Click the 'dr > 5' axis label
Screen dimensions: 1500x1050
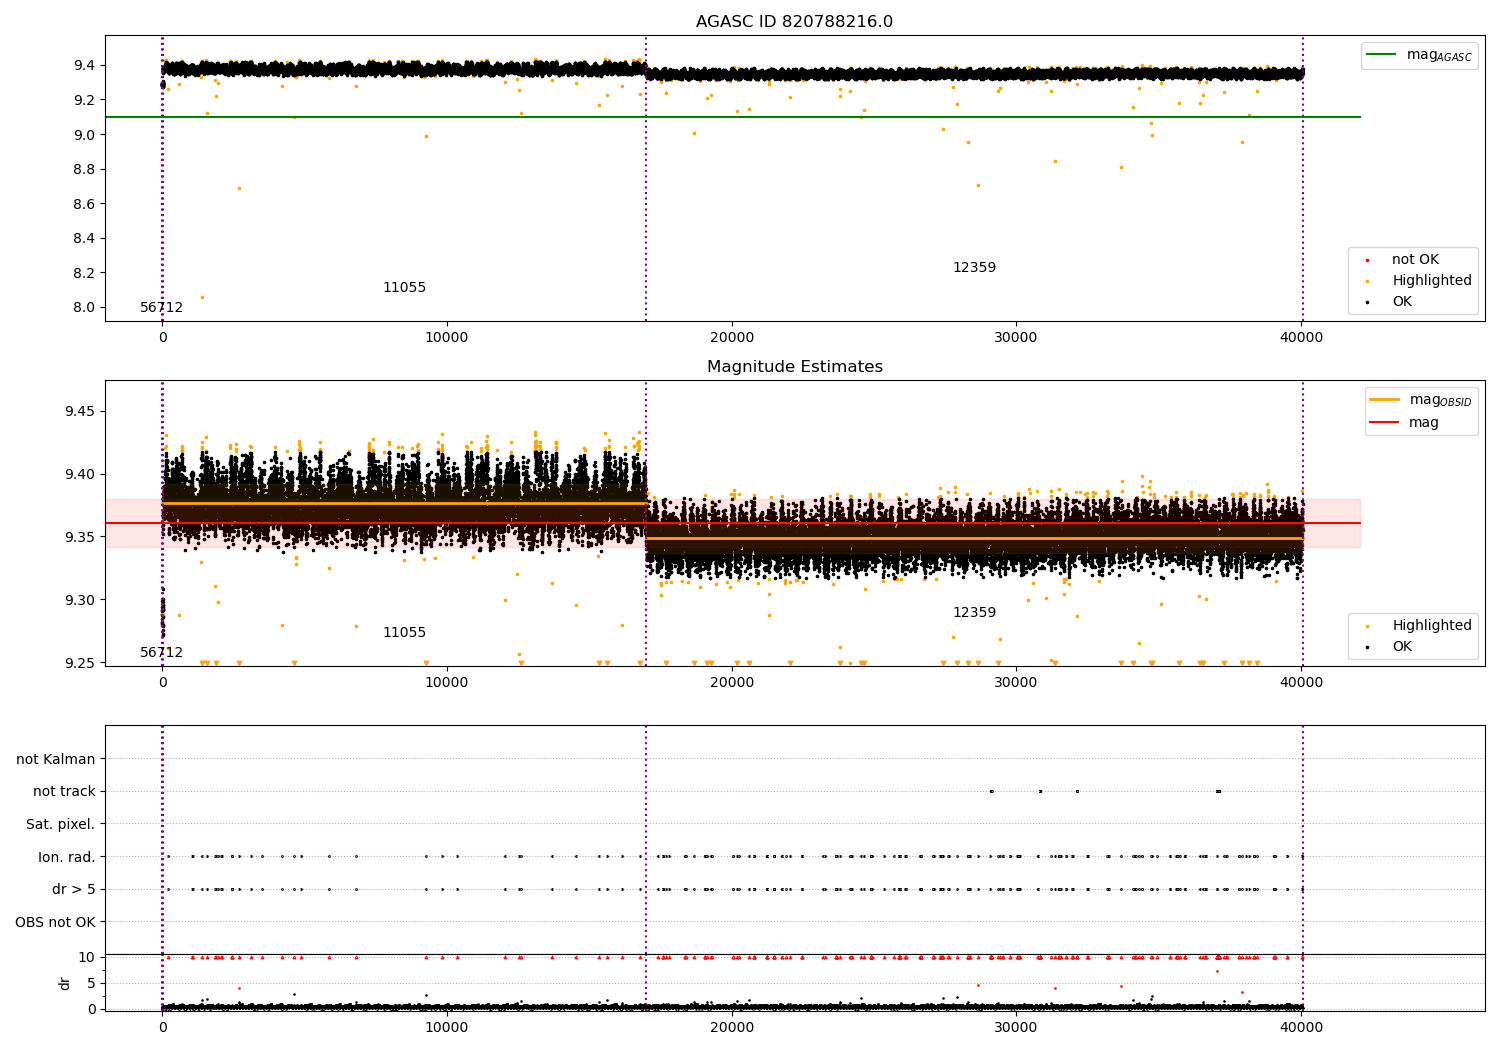click(x=74, y=889)
